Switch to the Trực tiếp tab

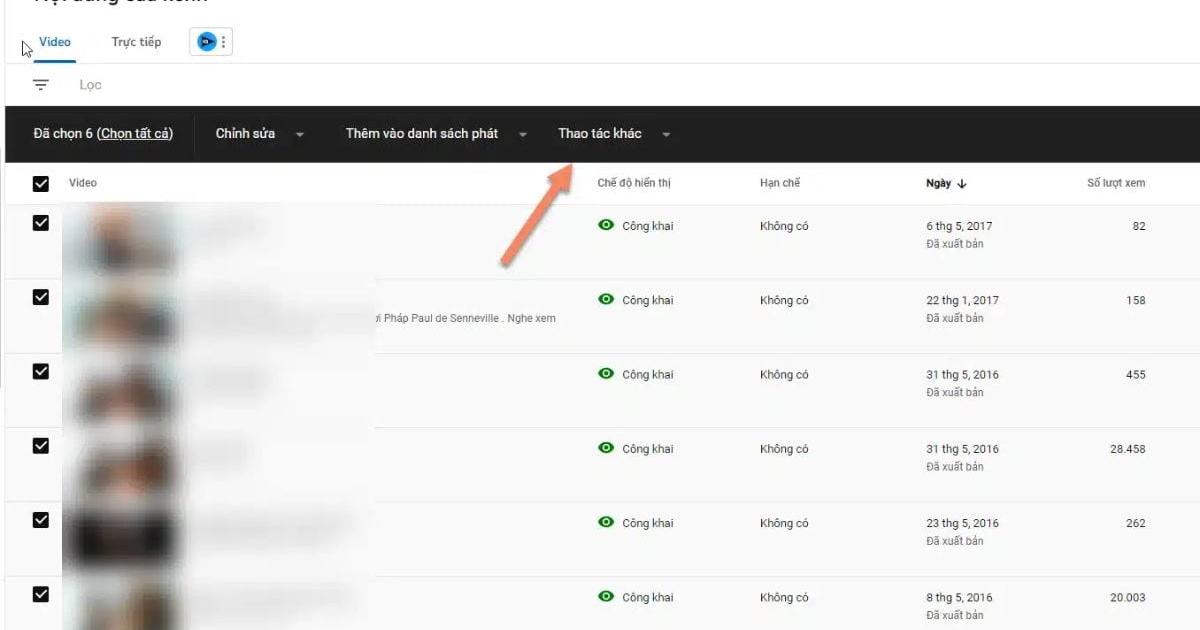136,42
